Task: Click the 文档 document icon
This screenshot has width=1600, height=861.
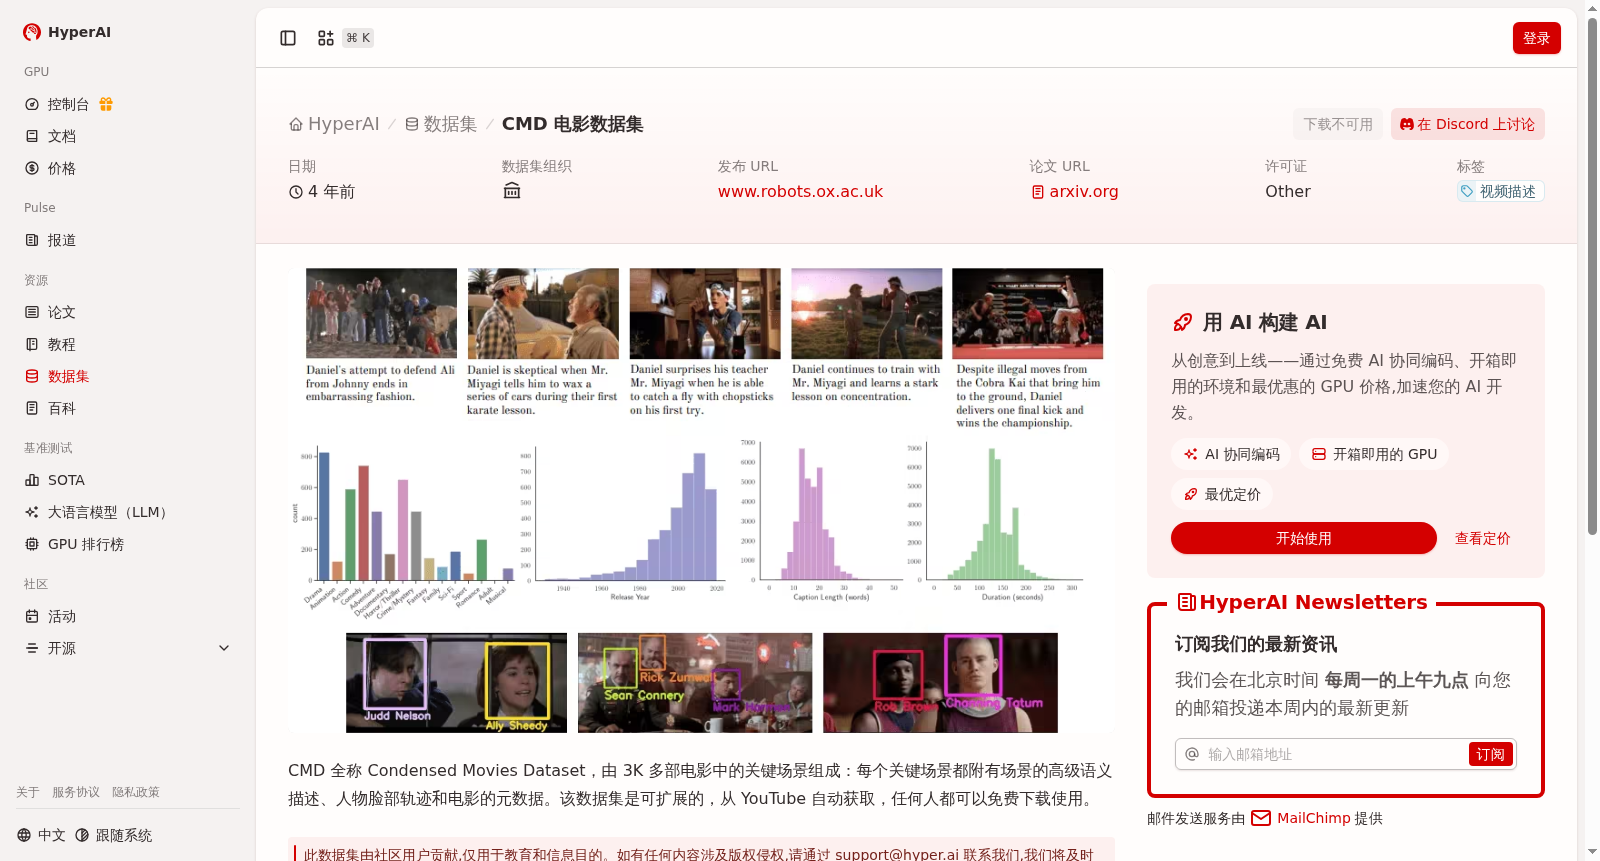Action: tap(32, 136)
